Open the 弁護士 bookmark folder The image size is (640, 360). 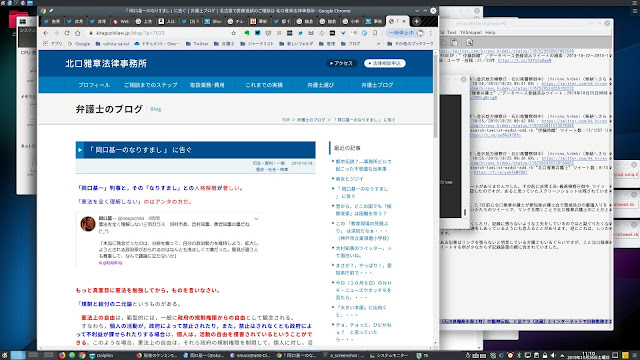[224, 44]
